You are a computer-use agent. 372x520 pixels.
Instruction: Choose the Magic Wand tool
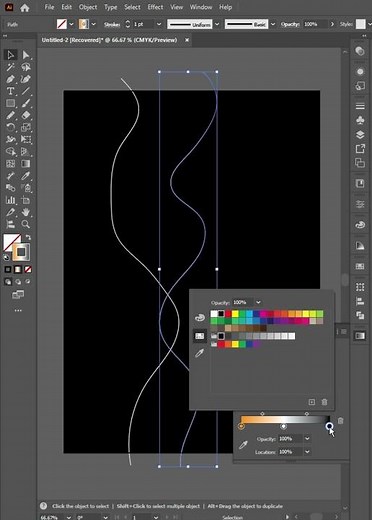coord(11,67)
